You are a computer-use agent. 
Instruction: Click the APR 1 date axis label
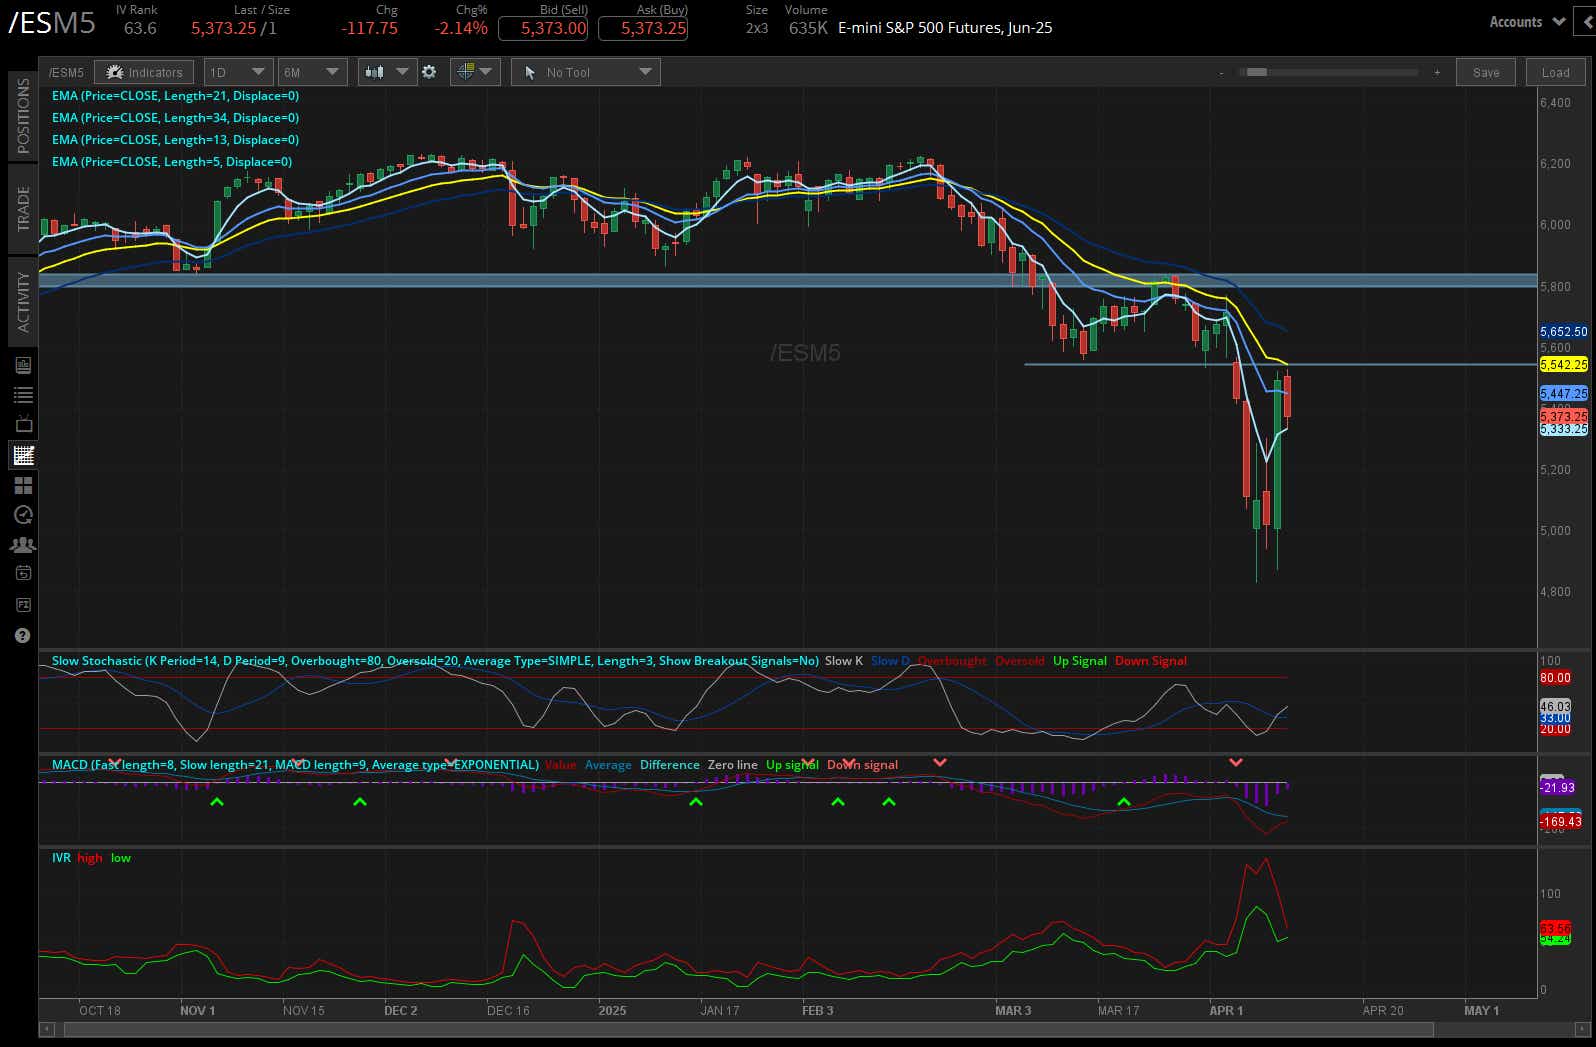tap(1226, 1011)
